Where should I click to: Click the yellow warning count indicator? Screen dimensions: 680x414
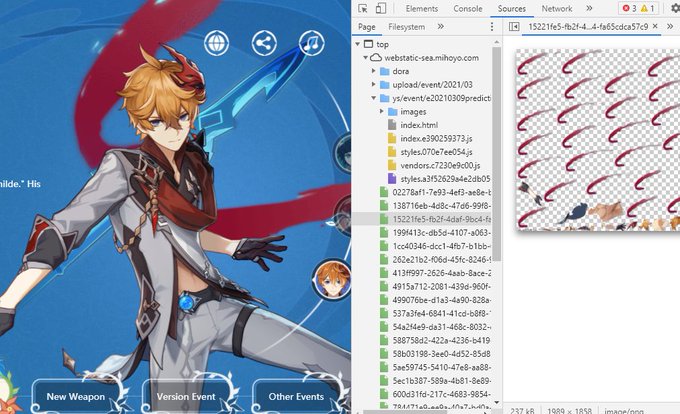[x=647, y=8]
